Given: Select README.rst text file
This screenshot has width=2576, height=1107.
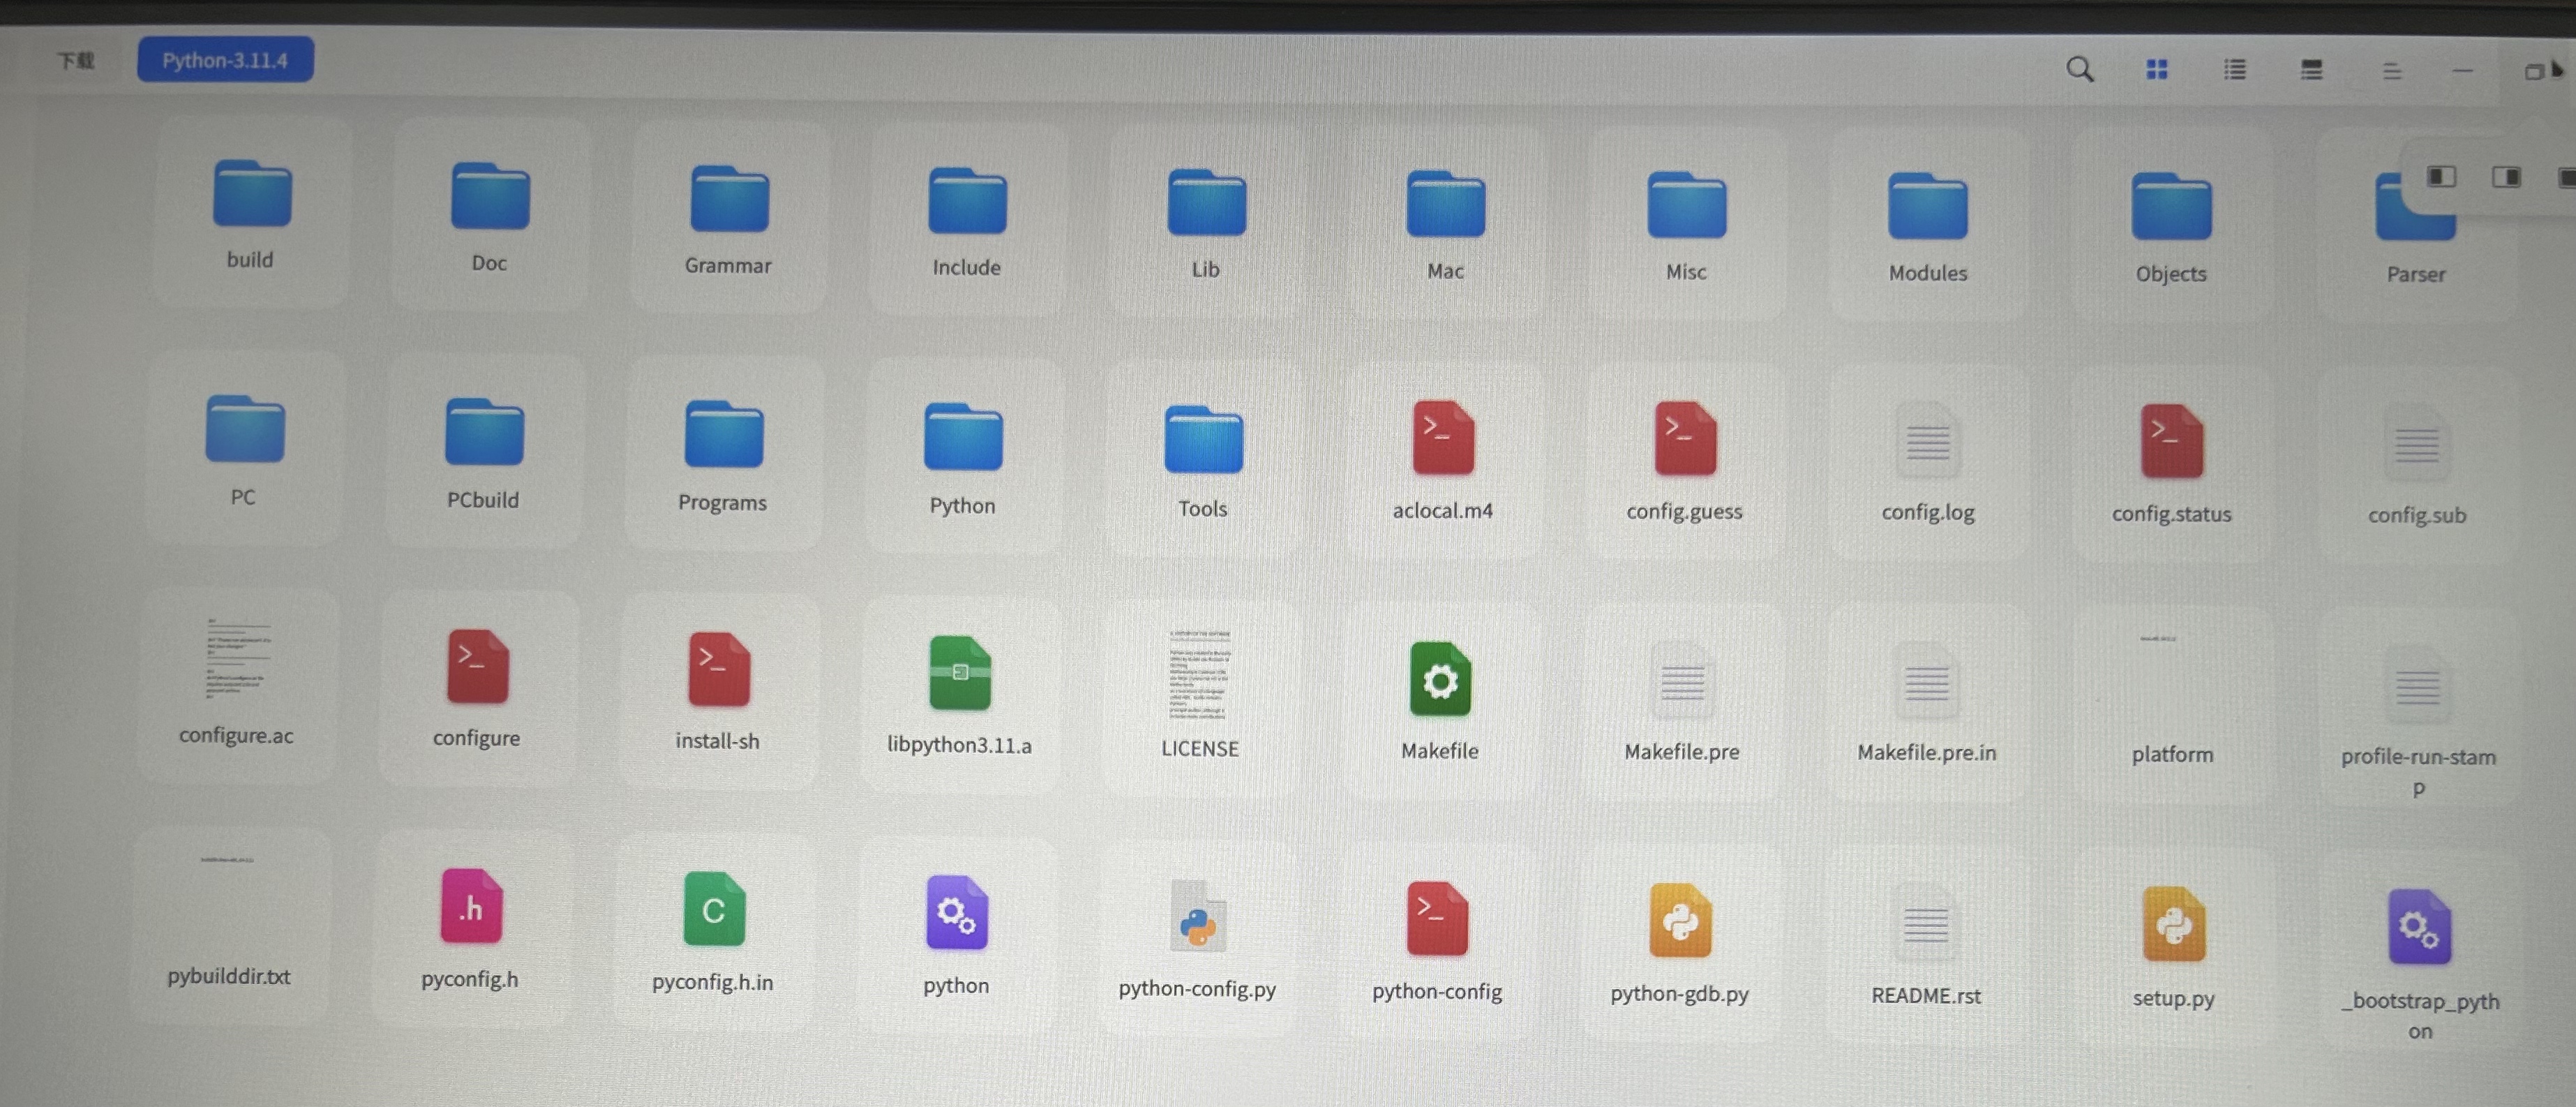Looking at the screenshot, I should 1925,925.
